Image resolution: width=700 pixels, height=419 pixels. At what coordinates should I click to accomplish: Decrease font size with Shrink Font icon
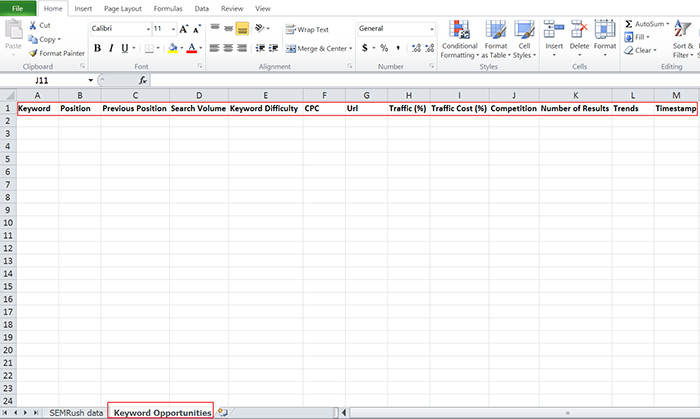pos(196,29)
